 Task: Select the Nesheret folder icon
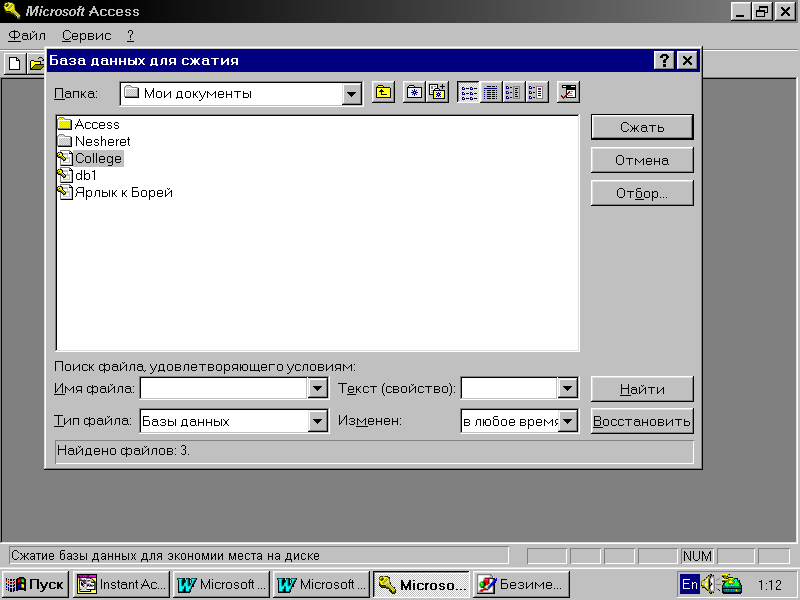pos(65,141)
